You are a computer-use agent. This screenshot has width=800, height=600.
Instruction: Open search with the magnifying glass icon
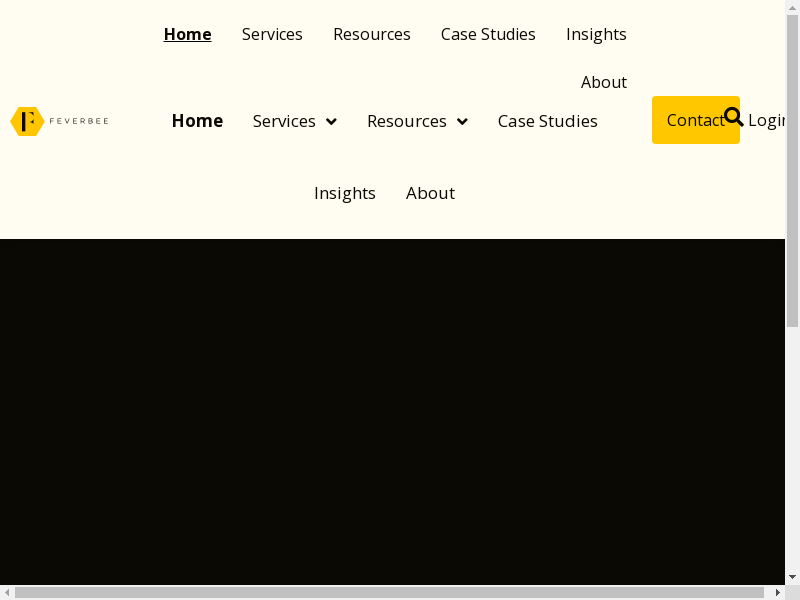[x=733, y=117]
